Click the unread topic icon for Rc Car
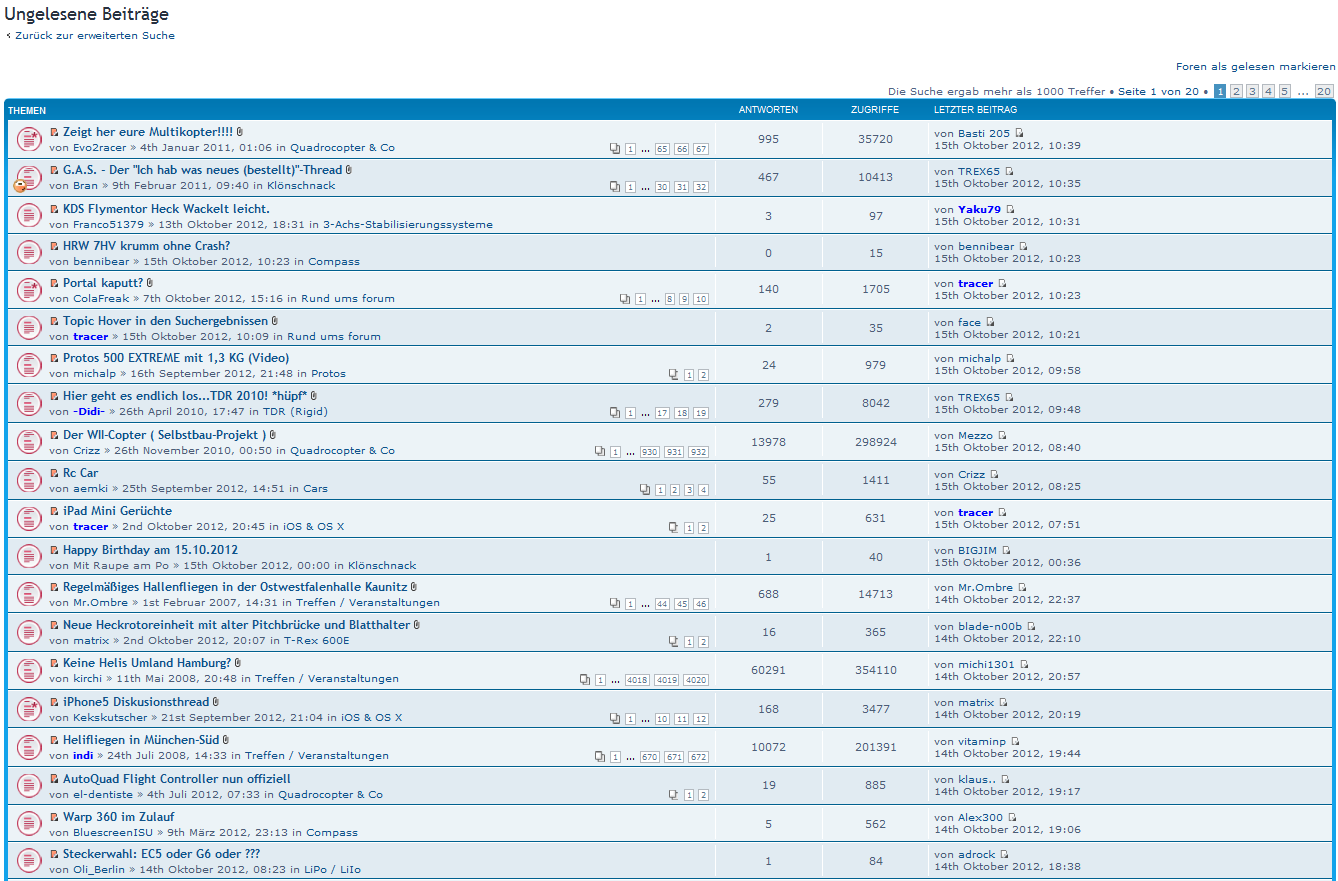The width and height of the screenshot is (1338, 881). click(x=28, y=480)
